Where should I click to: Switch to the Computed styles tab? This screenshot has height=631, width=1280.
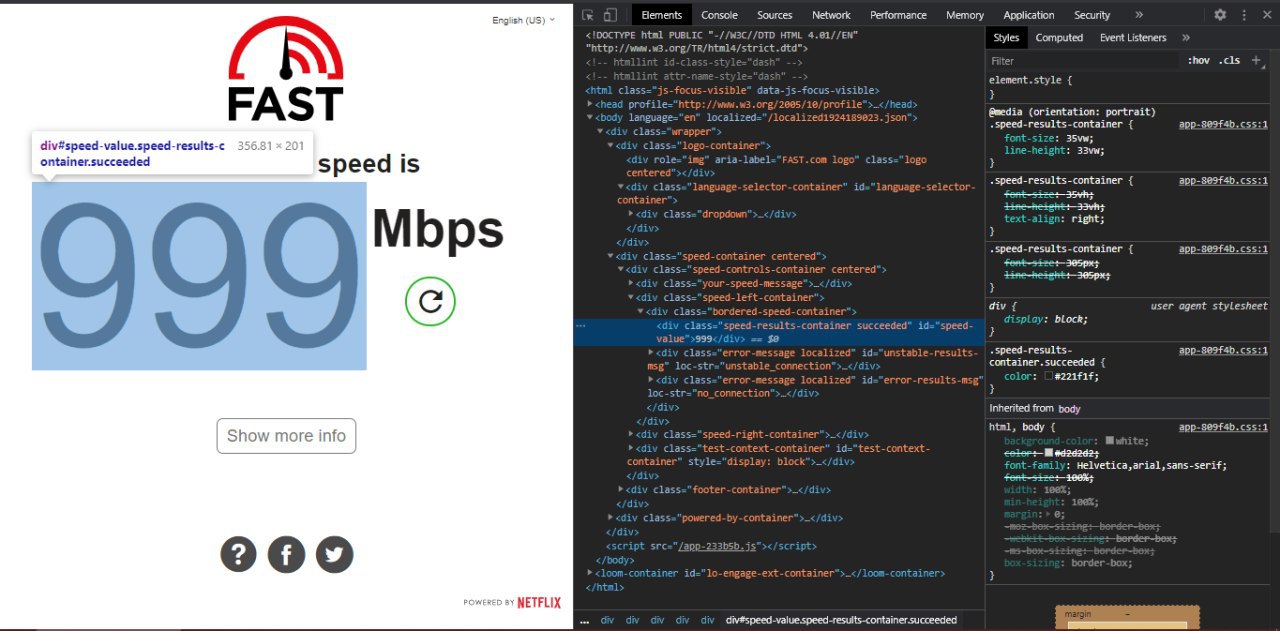1059,37
